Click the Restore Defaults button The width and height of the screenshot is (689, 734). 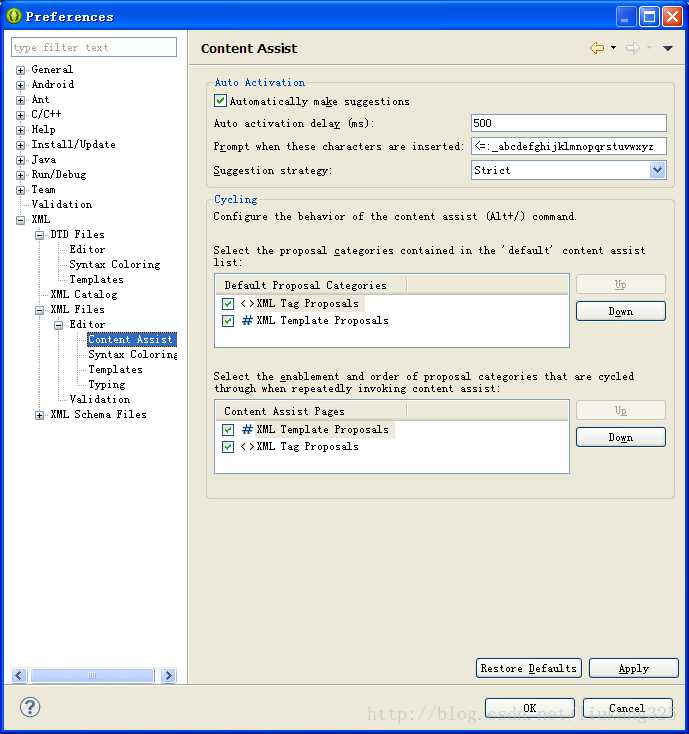click(x=528, y=668)
